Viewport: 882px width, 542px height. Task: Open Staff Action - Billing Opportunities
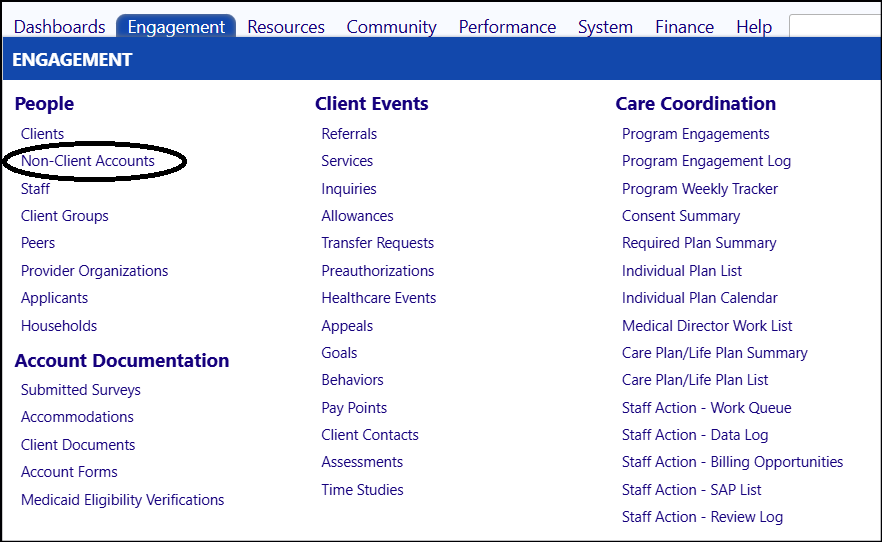(732, 462)
